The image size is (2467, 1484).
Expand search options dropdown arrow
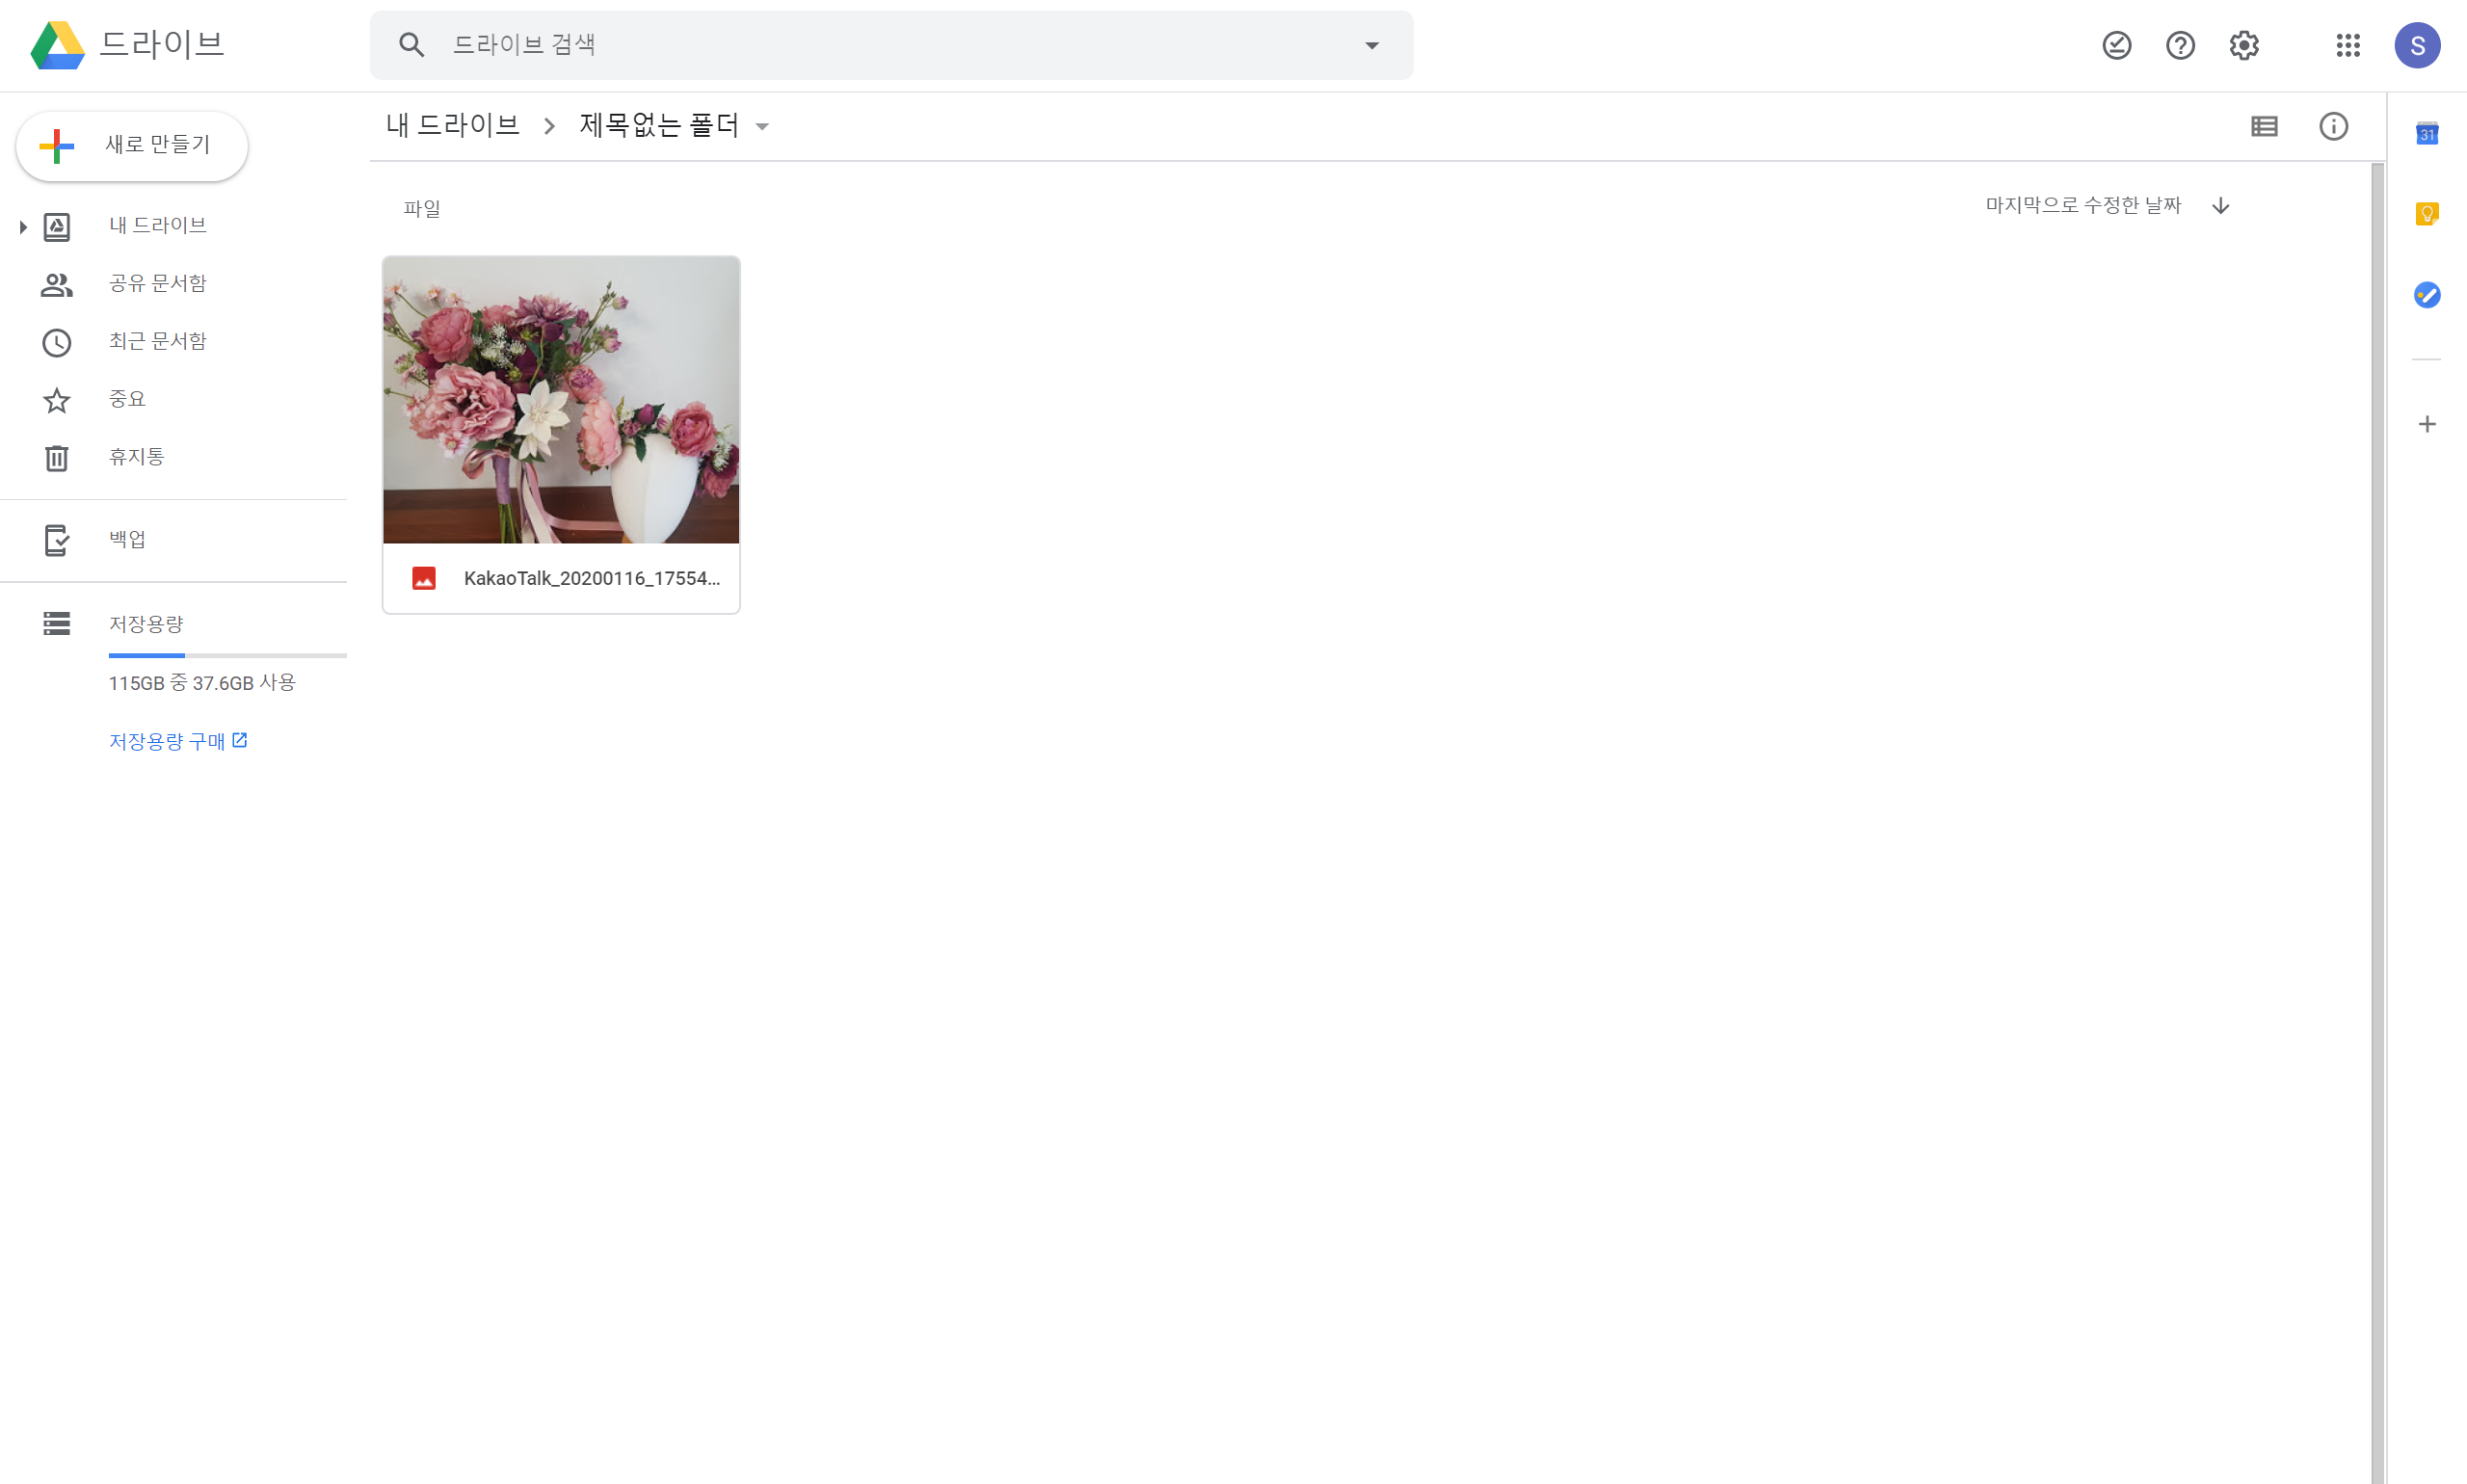point(1372,45)
